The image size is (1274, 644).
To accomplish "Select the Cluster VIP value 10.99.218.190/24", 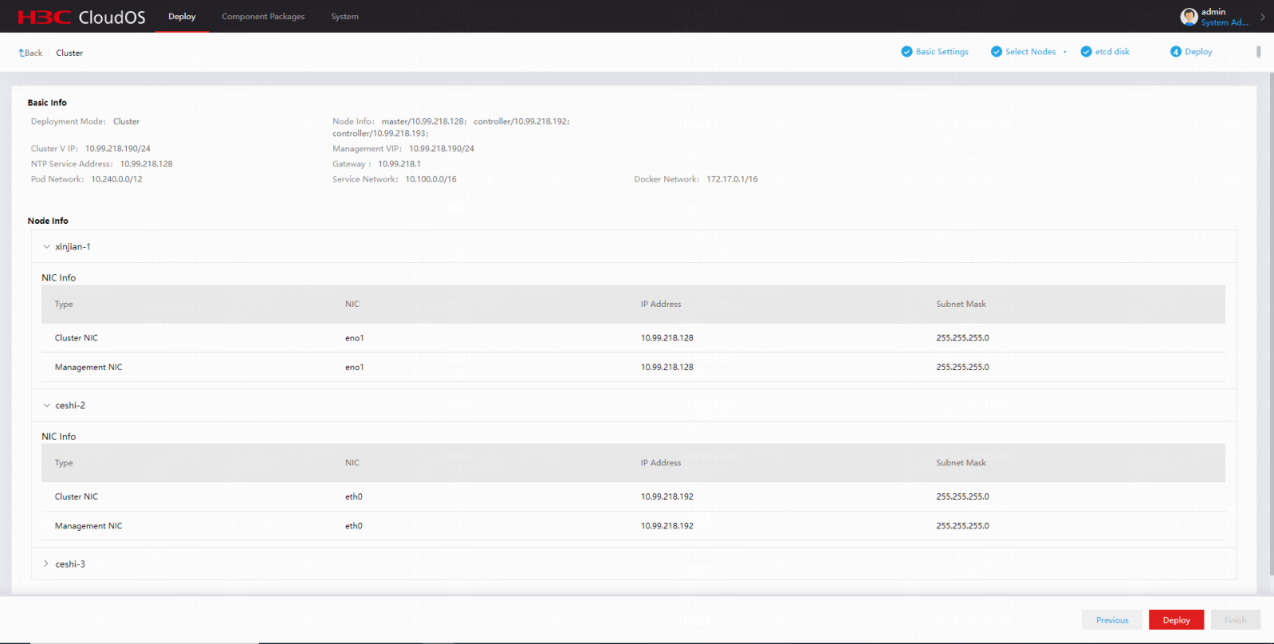I will coord(118,149).
